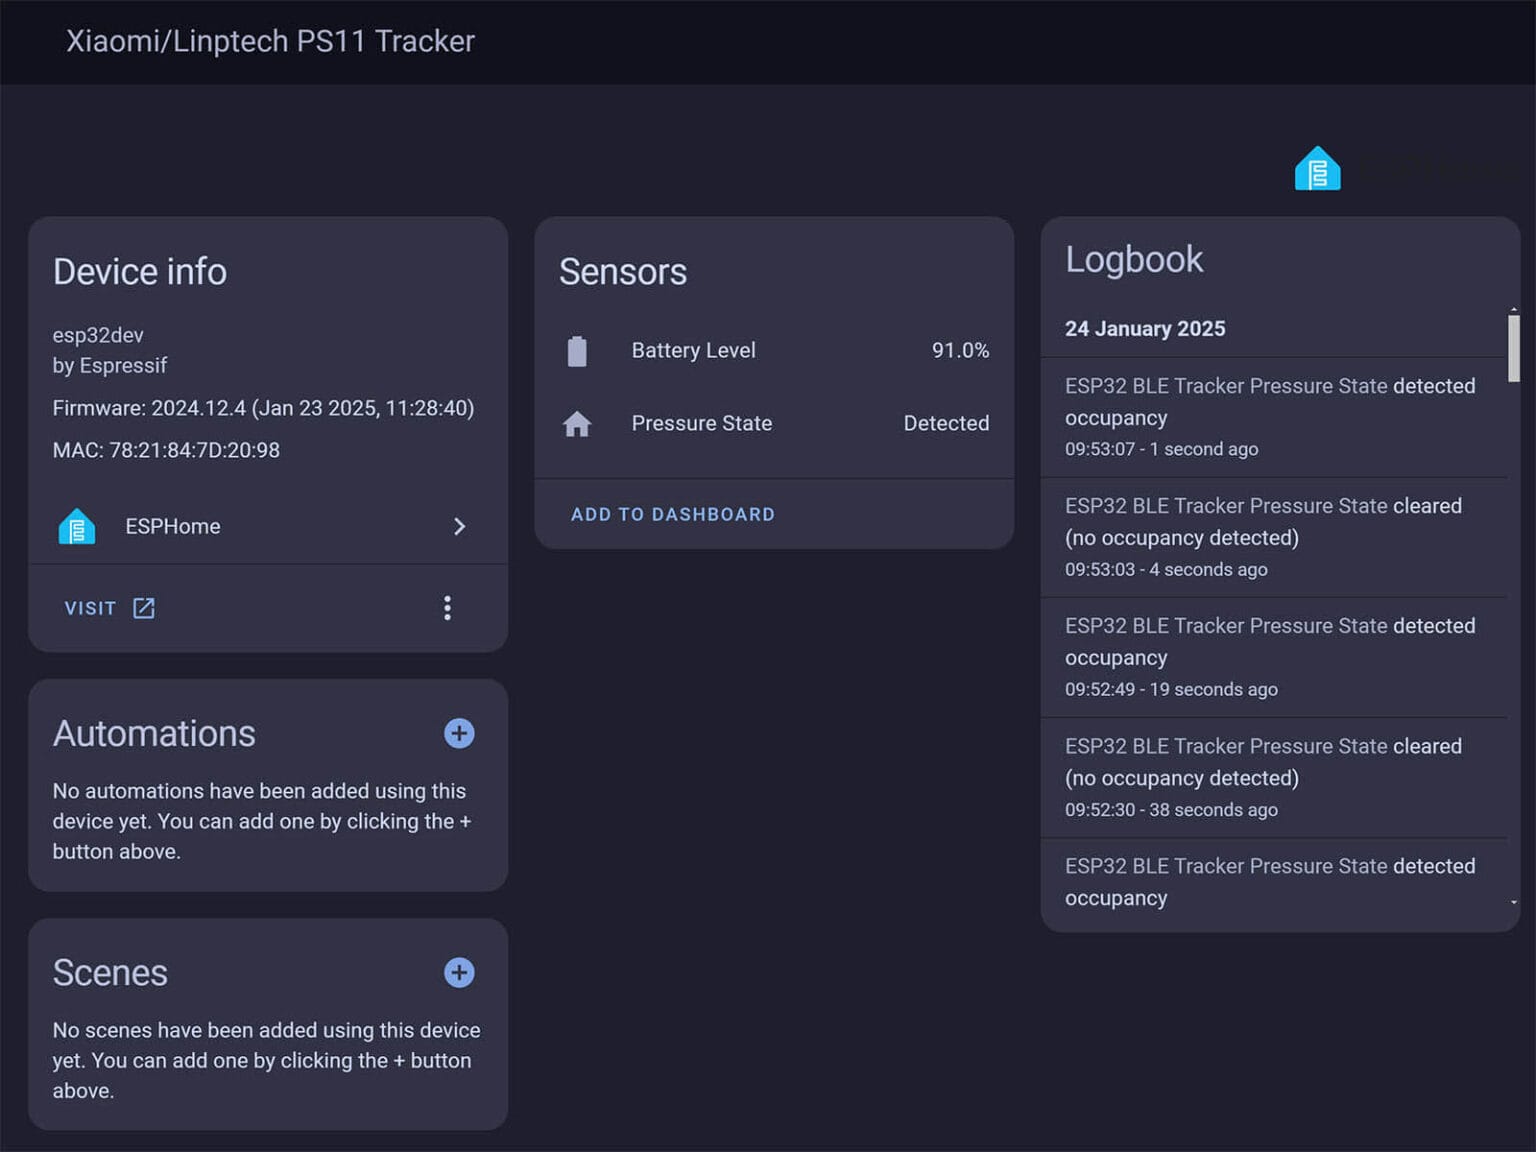Viewport: 1536px width, 1152px height.
Task: Expand the ESPHome row via its chevron
Action: 459,526
